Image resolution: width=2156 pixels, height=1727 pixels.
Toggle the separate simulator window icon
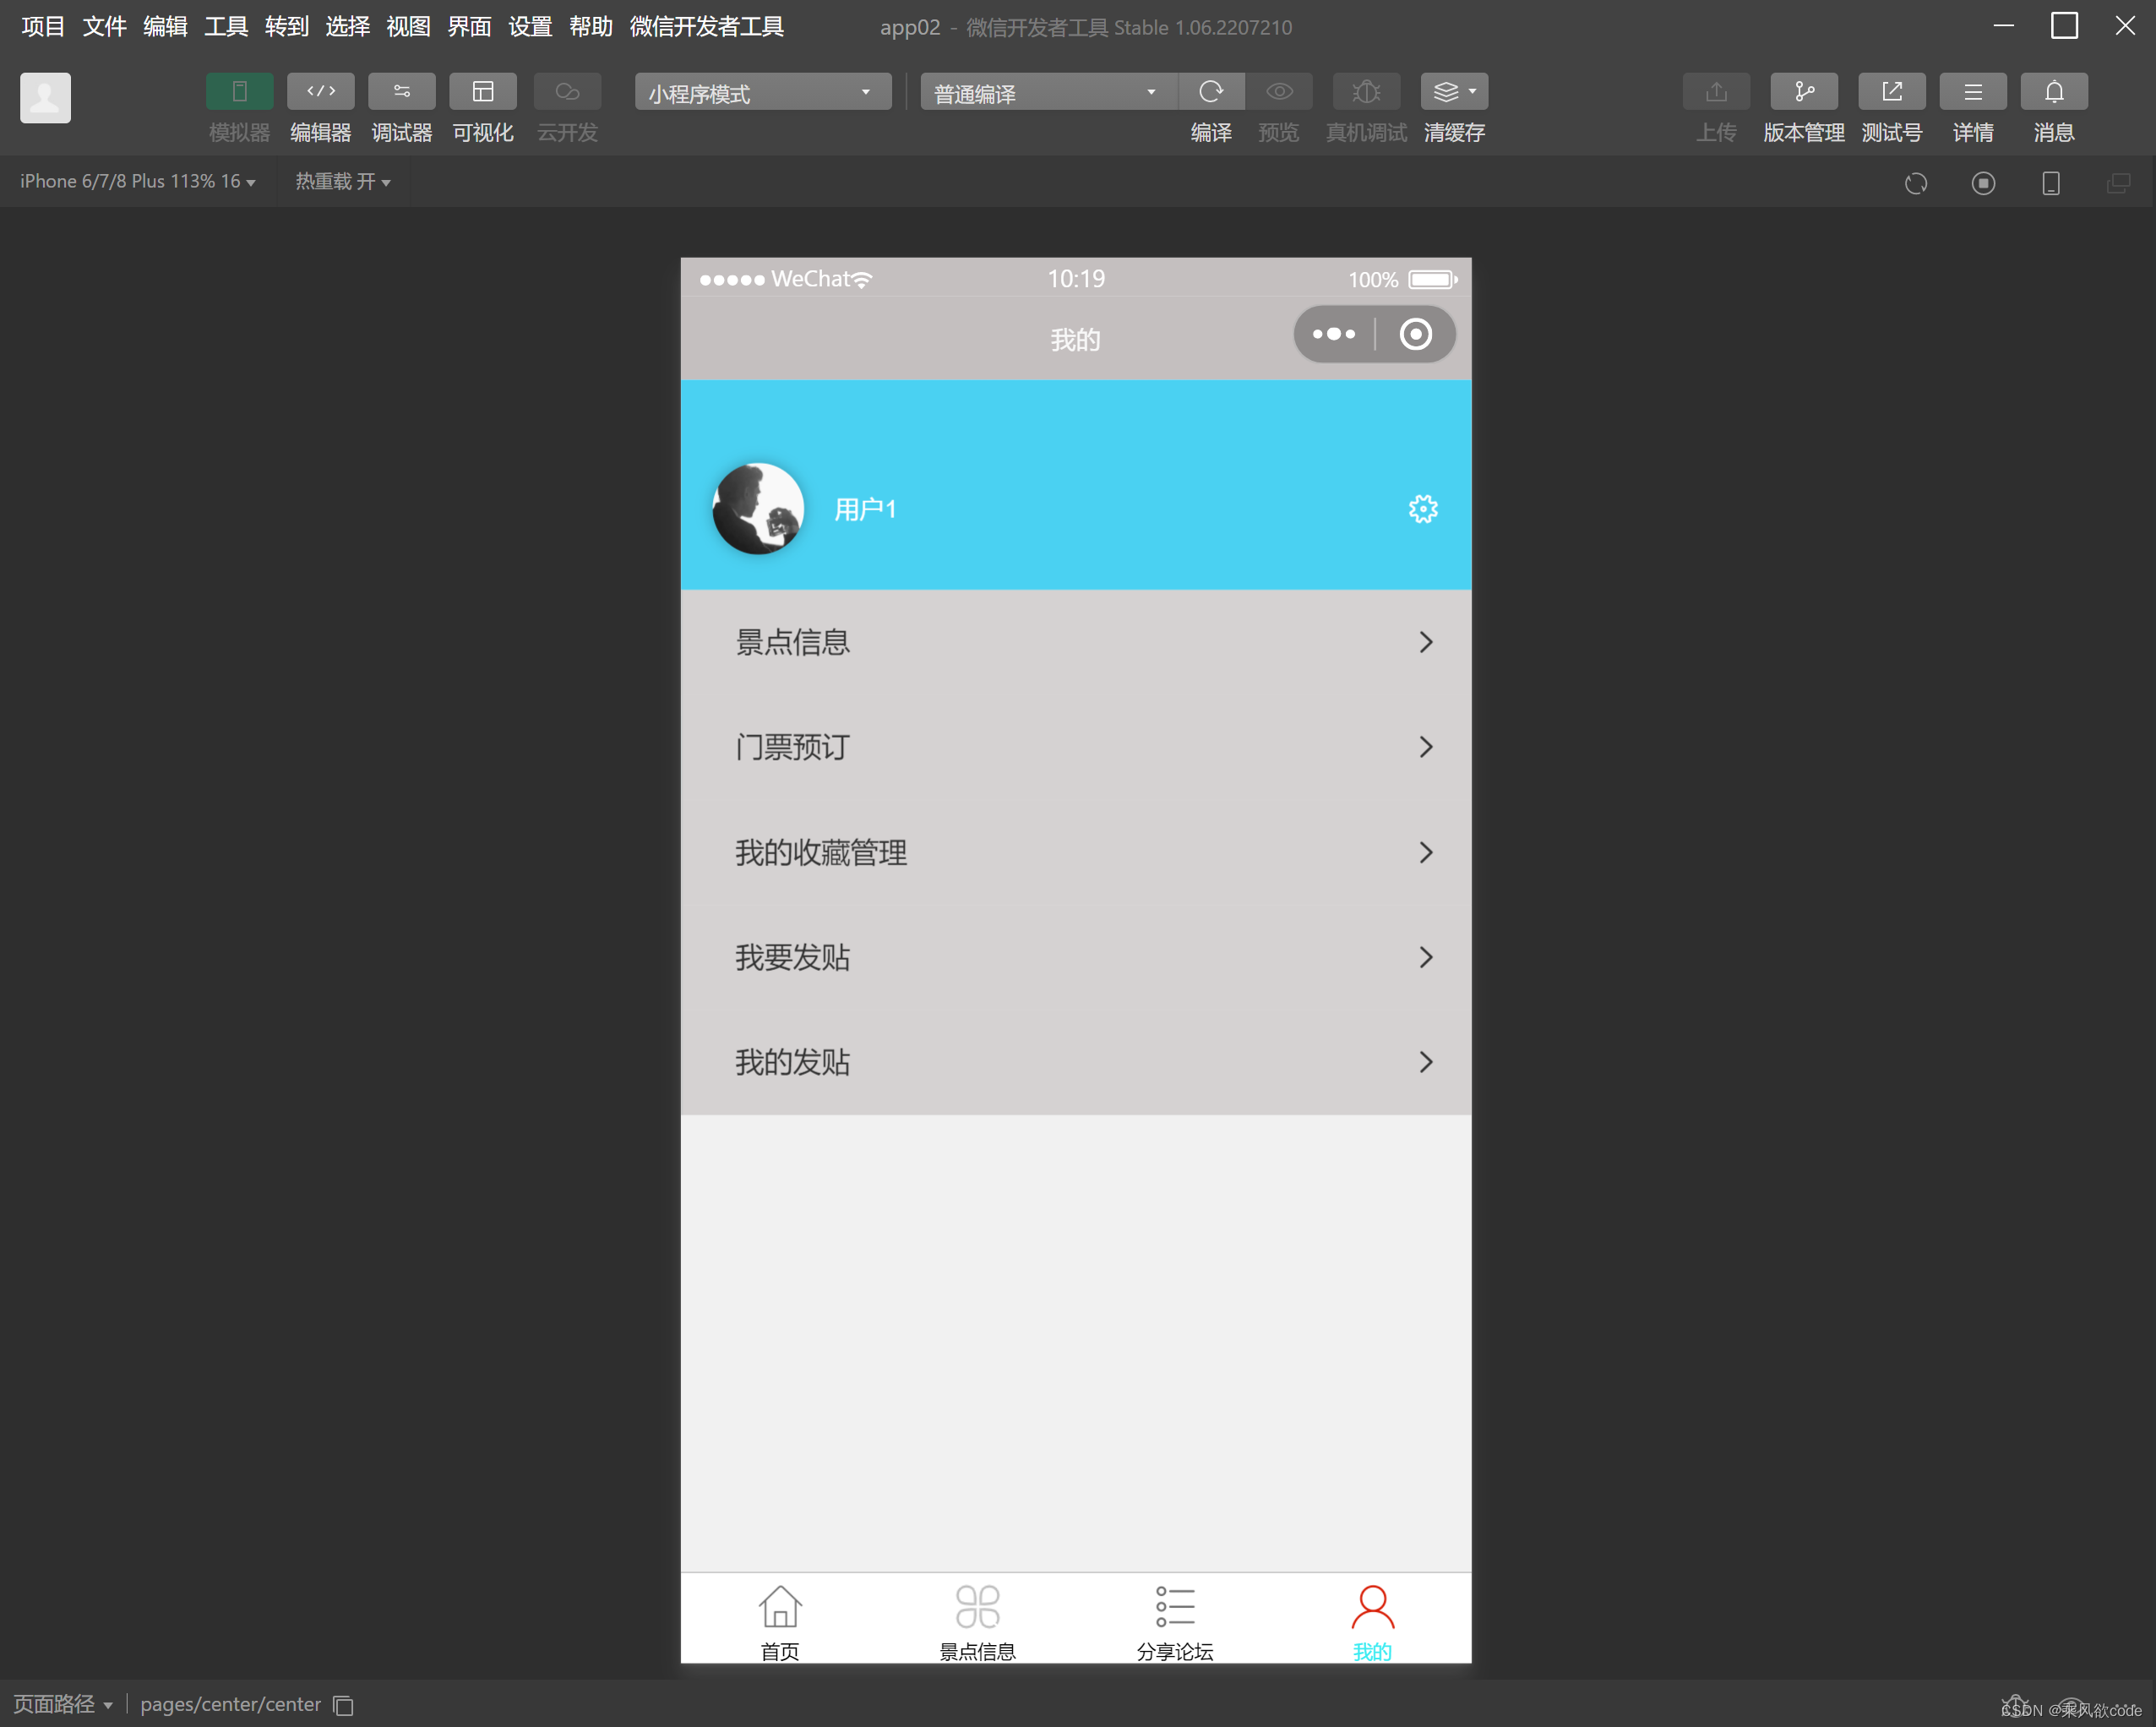[2119, 183]
